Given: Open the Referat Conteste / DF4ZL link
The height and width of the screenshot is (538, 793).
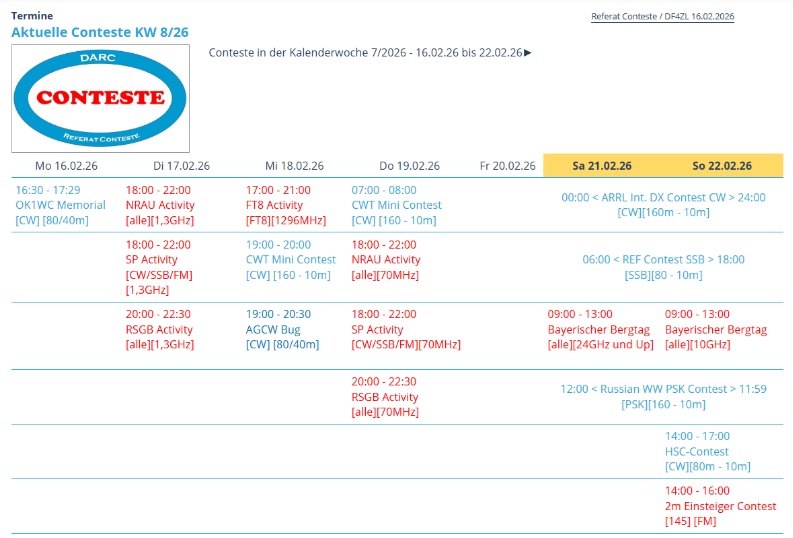Looking at the screenshot, I should [x=662, y=16].
